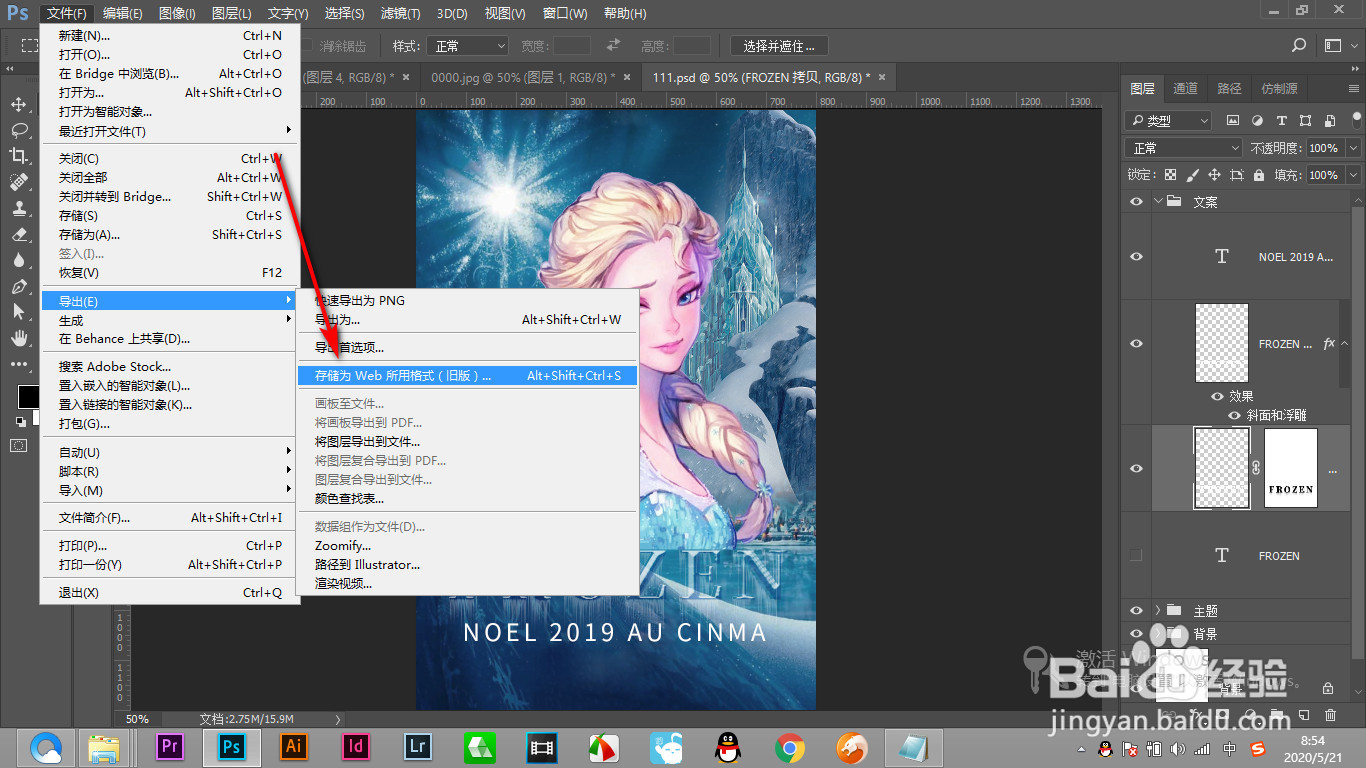Viewport: 1366px width, 768px height.
Task: Collapse the 文案 layer group
Action: [1158, 201]
